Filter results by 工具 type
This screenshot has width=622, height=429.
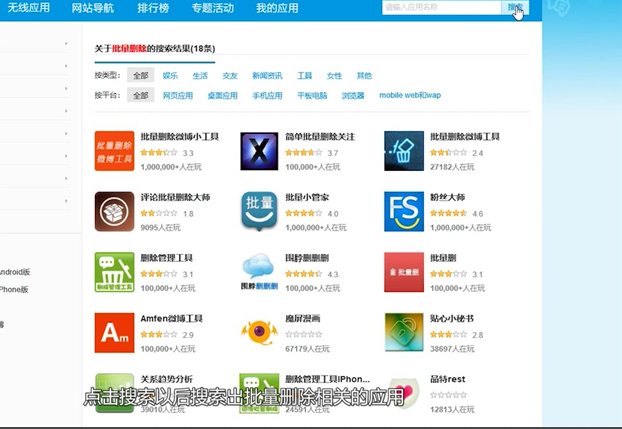pos(305,75)
